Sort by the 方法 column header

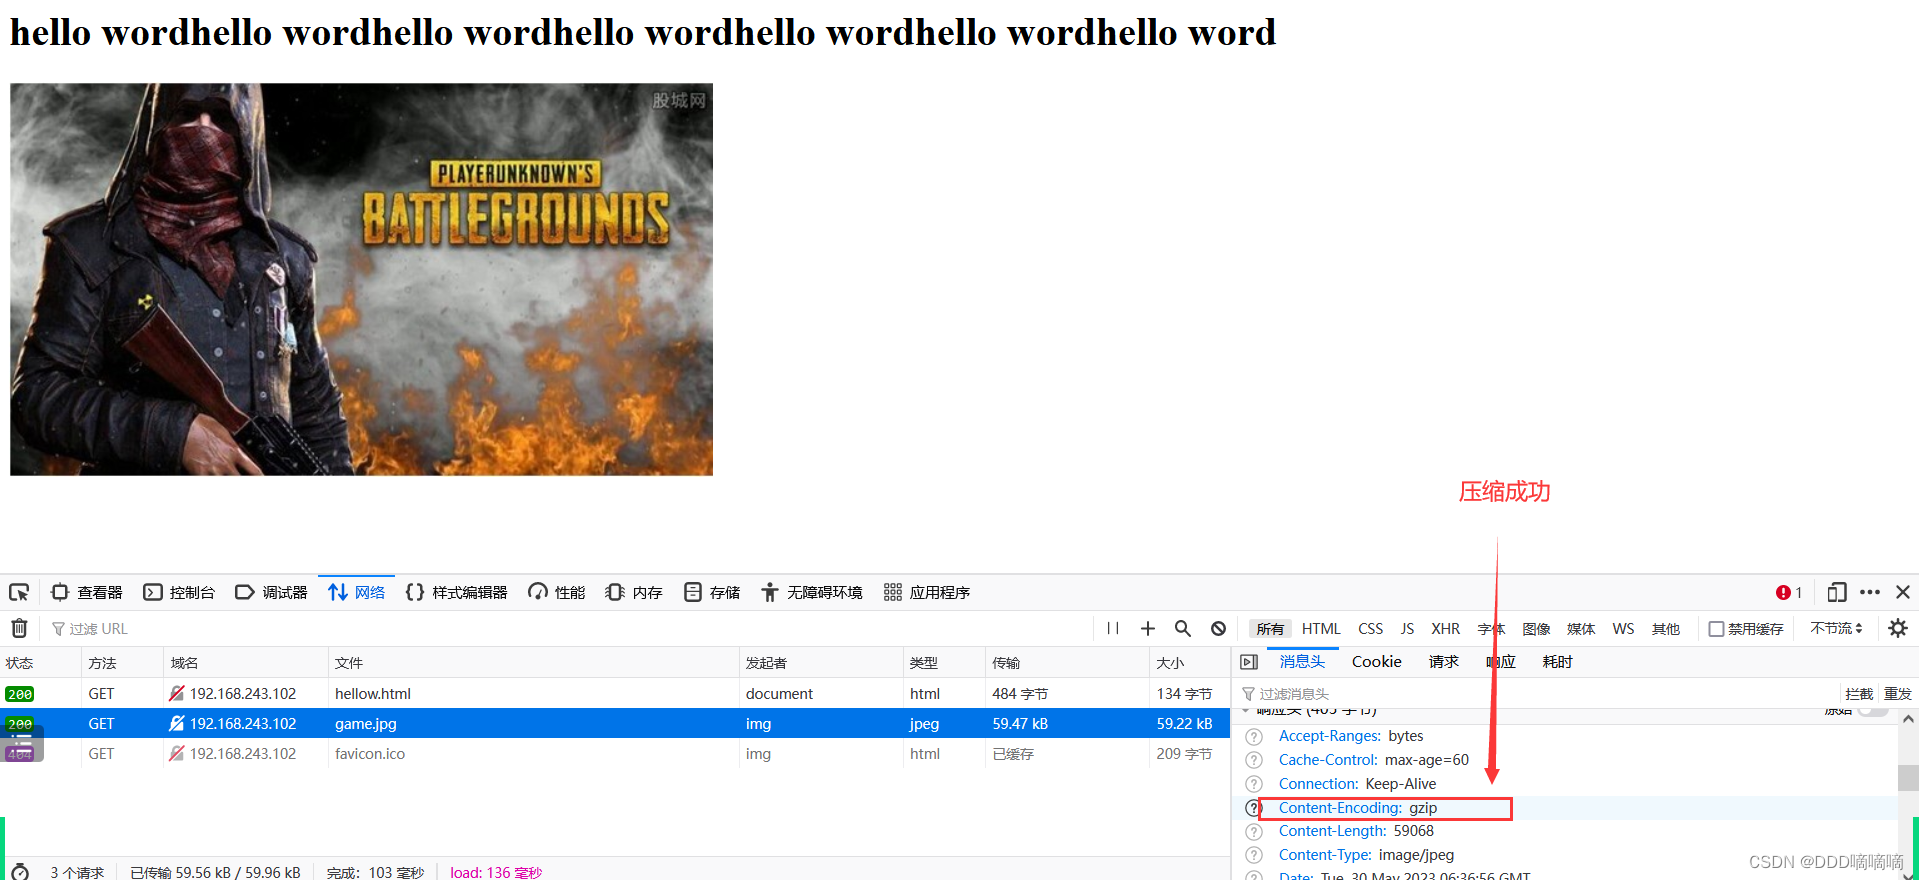122,663
